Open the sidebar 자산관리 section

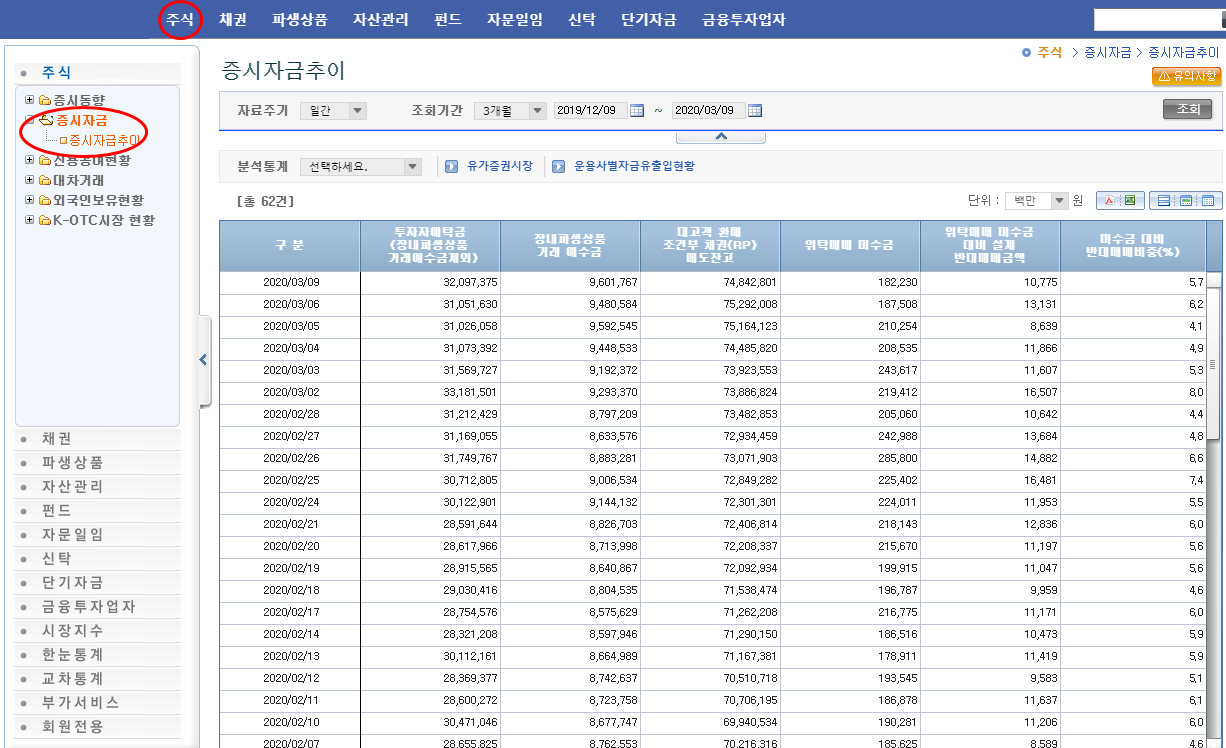click(98, 487)
